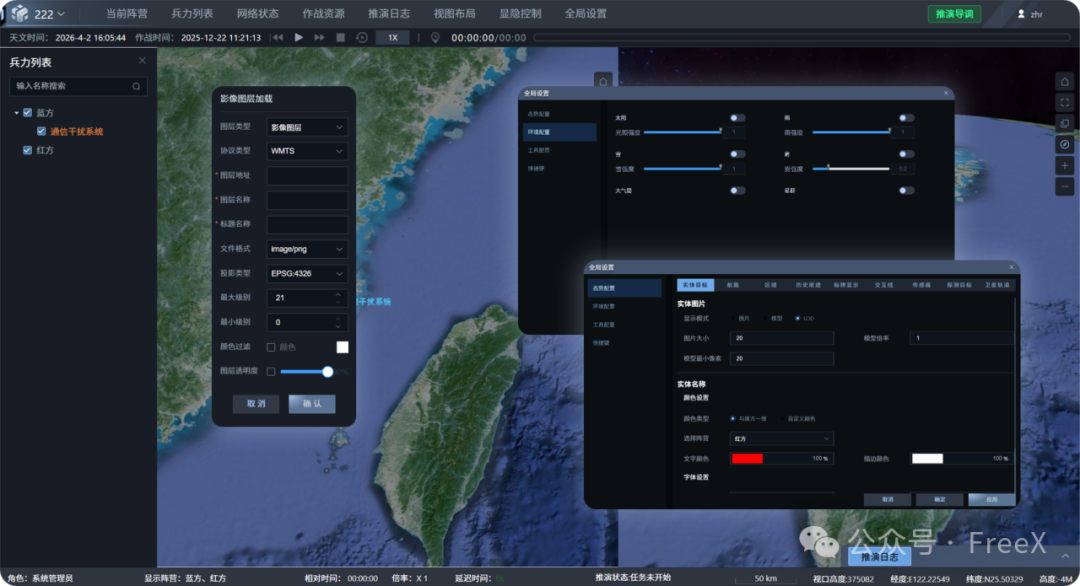Click the rewind playback control
Viewport: 1080px width, 586px height.
coord(278,37)
